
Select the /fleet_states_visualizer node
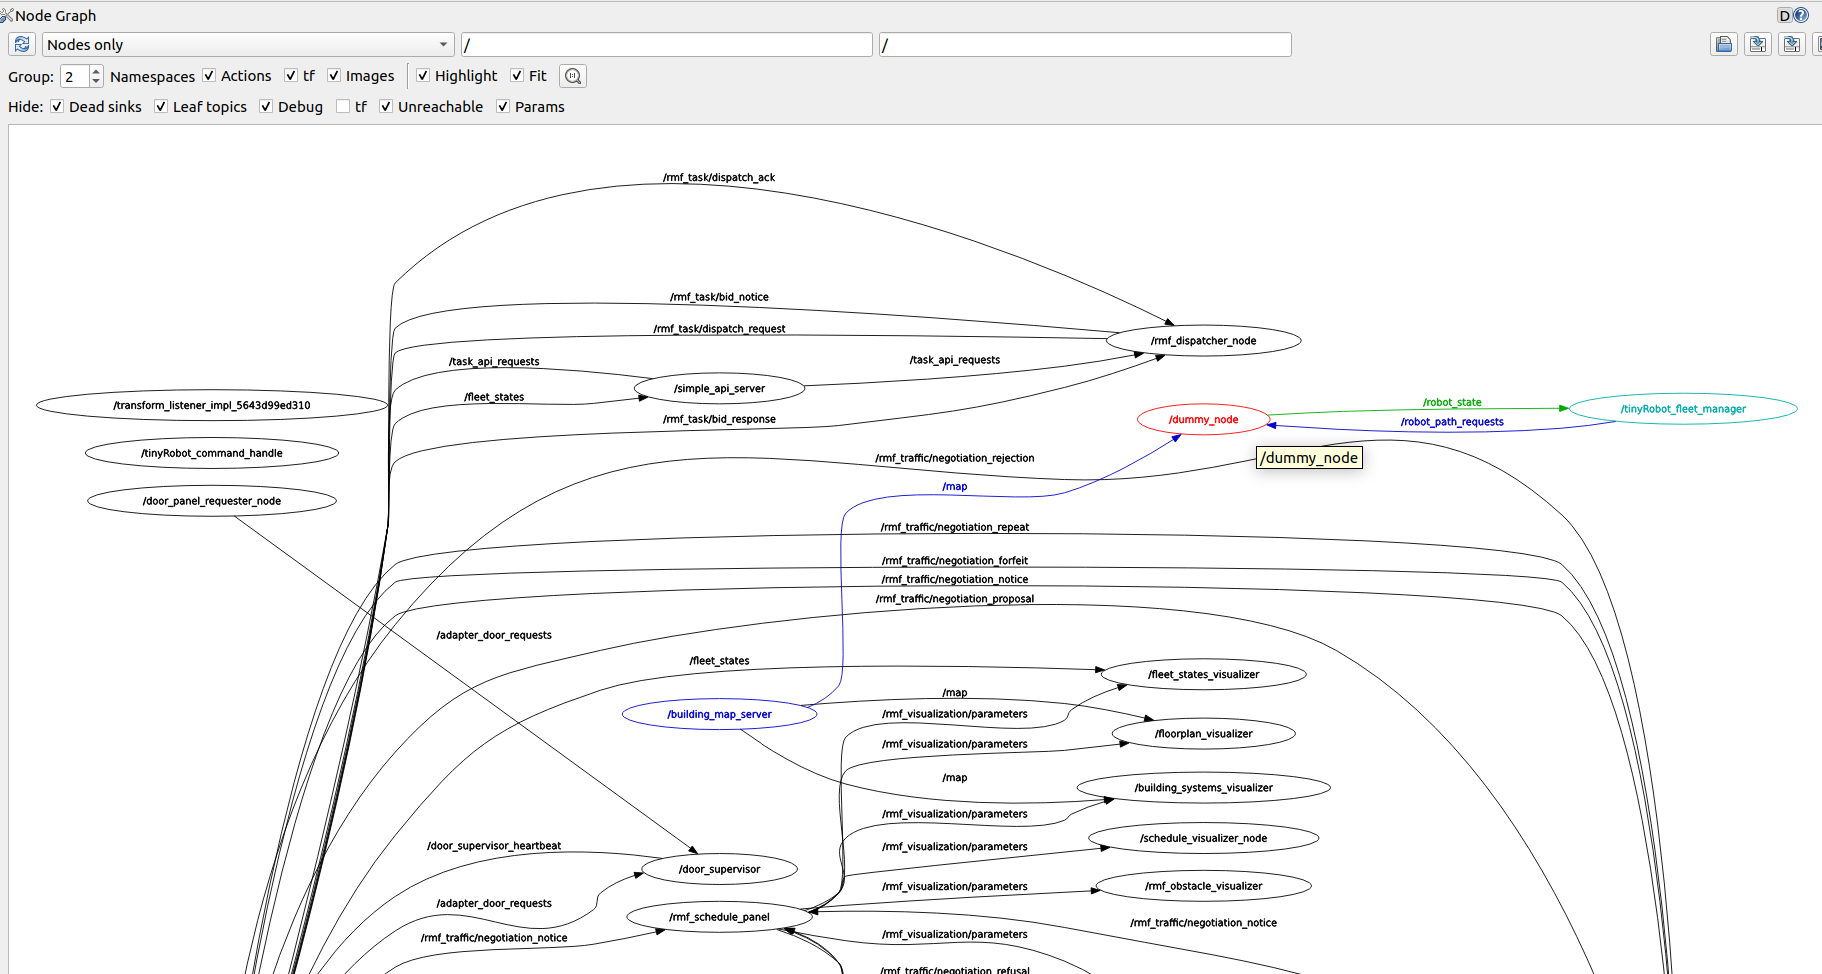tap(1203, 675)
